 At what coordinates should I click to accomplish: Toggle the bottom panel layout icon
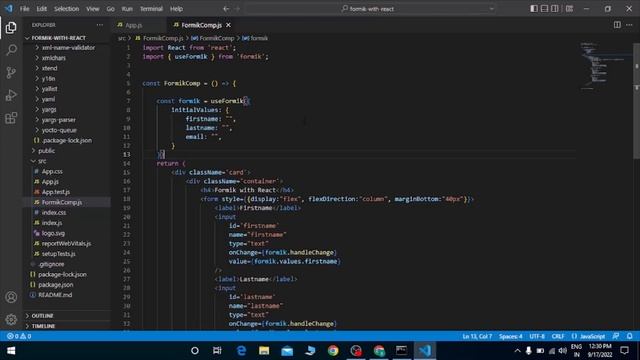tap(544, 9)
